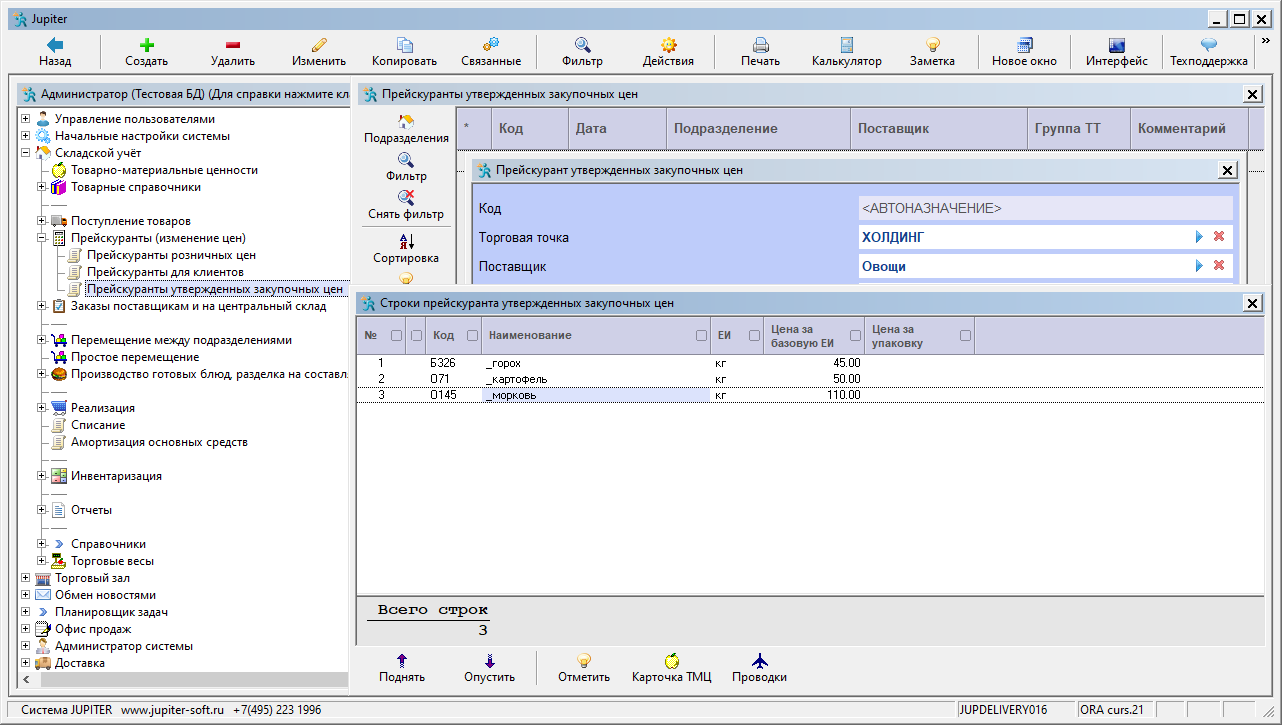The height and width of the screenshot is (725, 1282).
Task: Expand Торговый зал tree node
Action: (26, 578)
